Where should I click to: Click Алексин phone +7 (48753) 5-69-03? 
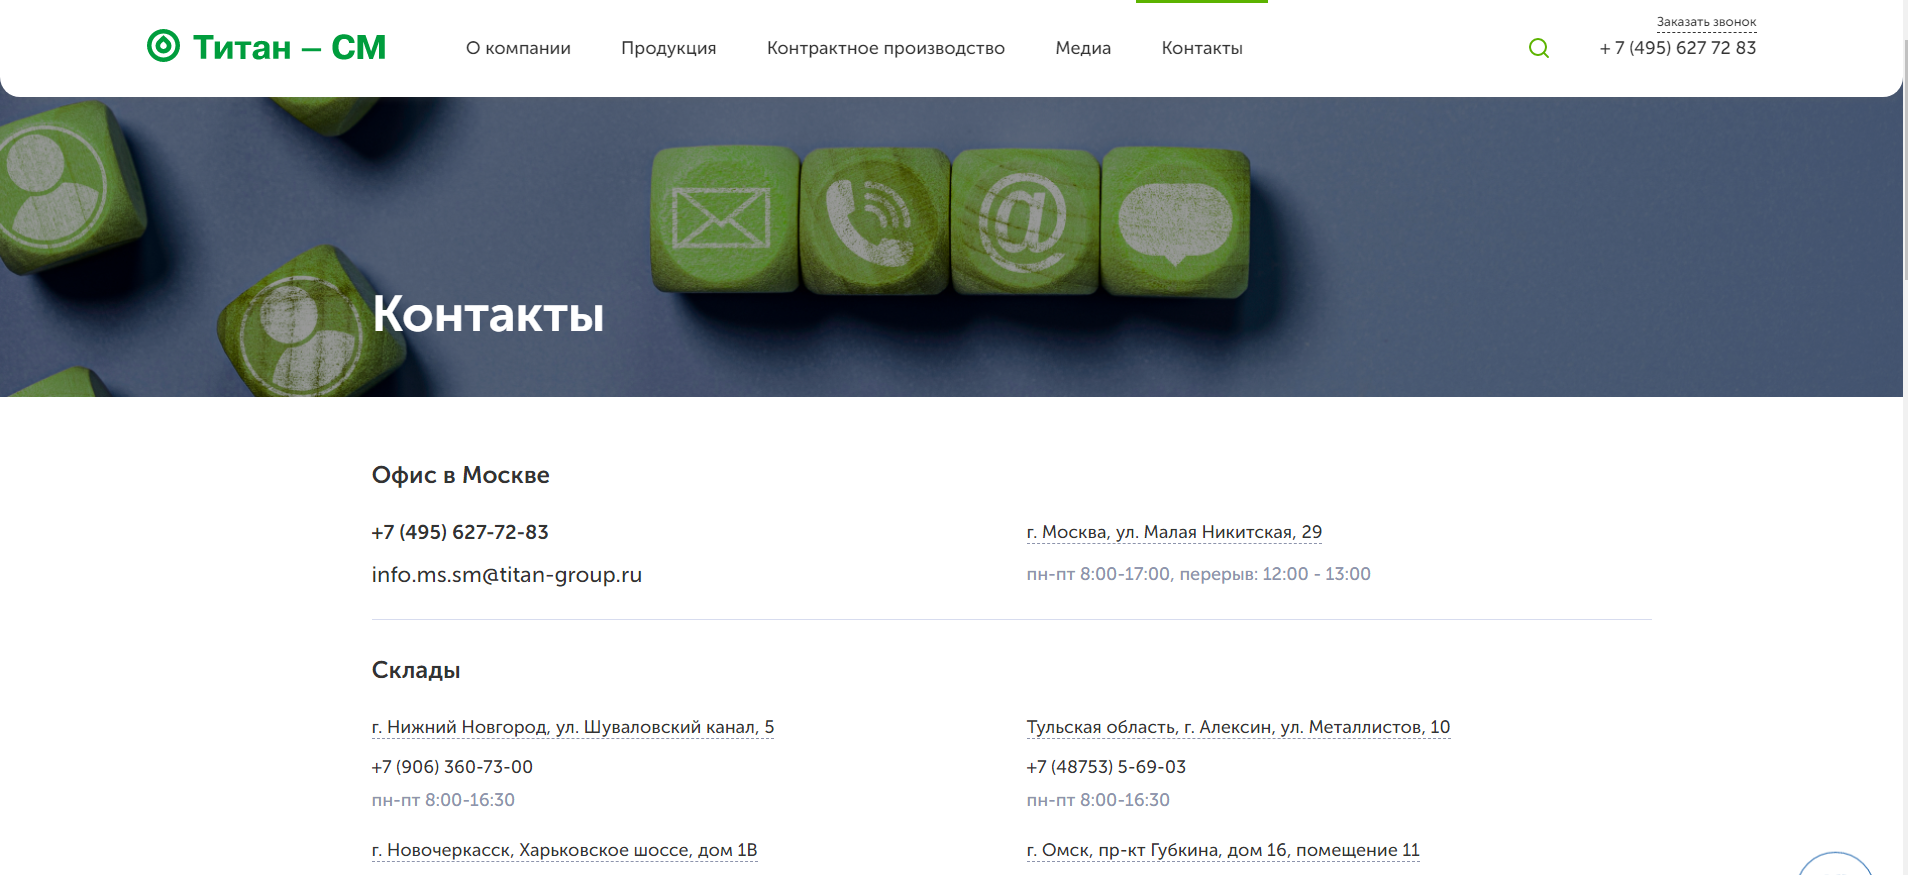coord(1106,767)
